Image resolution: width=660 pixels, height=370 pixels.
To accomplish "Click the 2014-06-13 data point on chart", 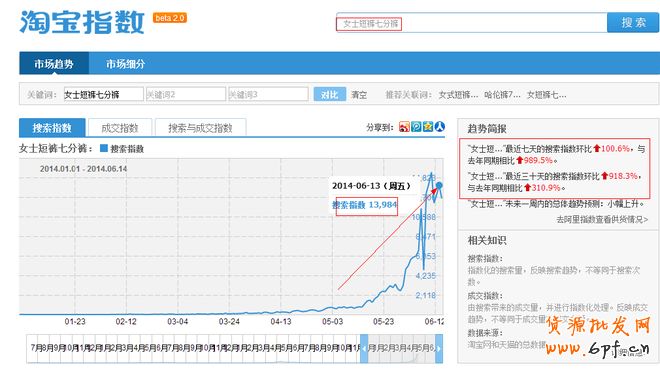I will coord(439,185).
